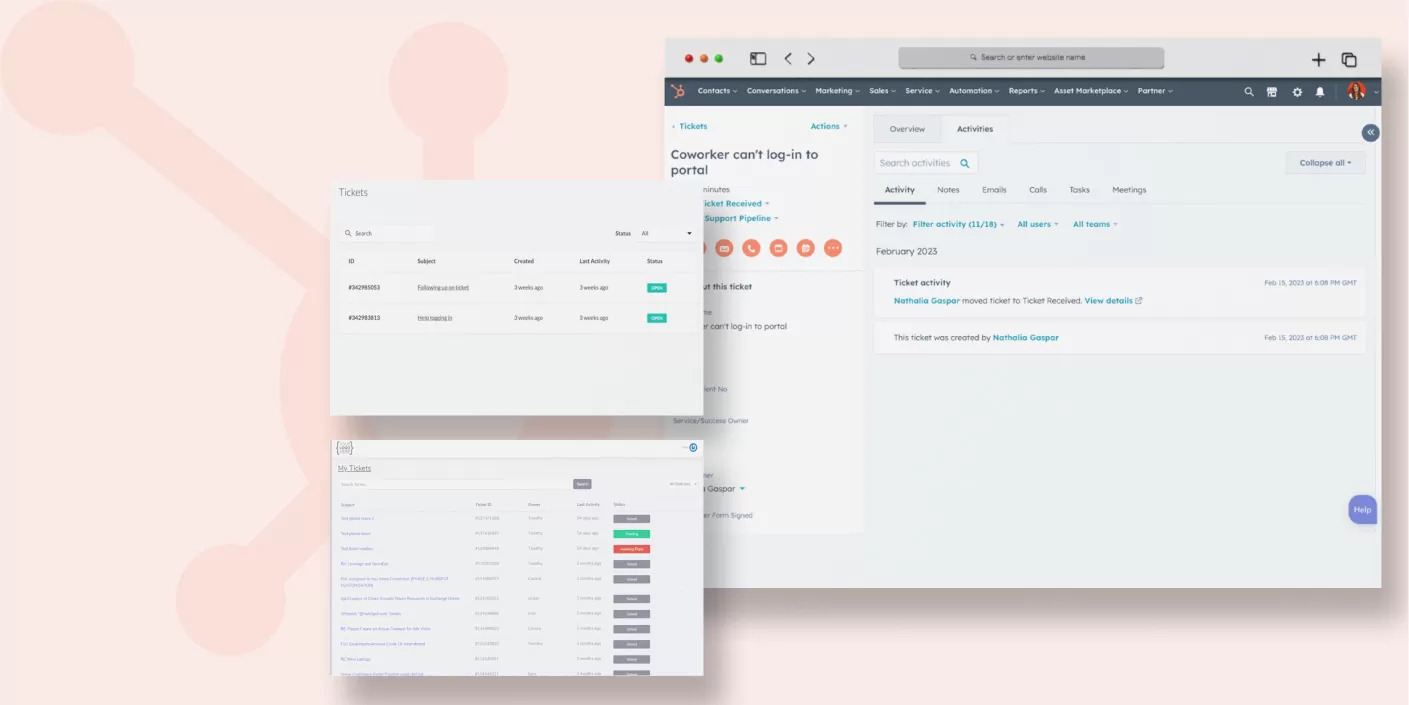Expand the Service menu
Image resolution: width=1409 pixels, height=705 pixels.
(x=923, y=91)
